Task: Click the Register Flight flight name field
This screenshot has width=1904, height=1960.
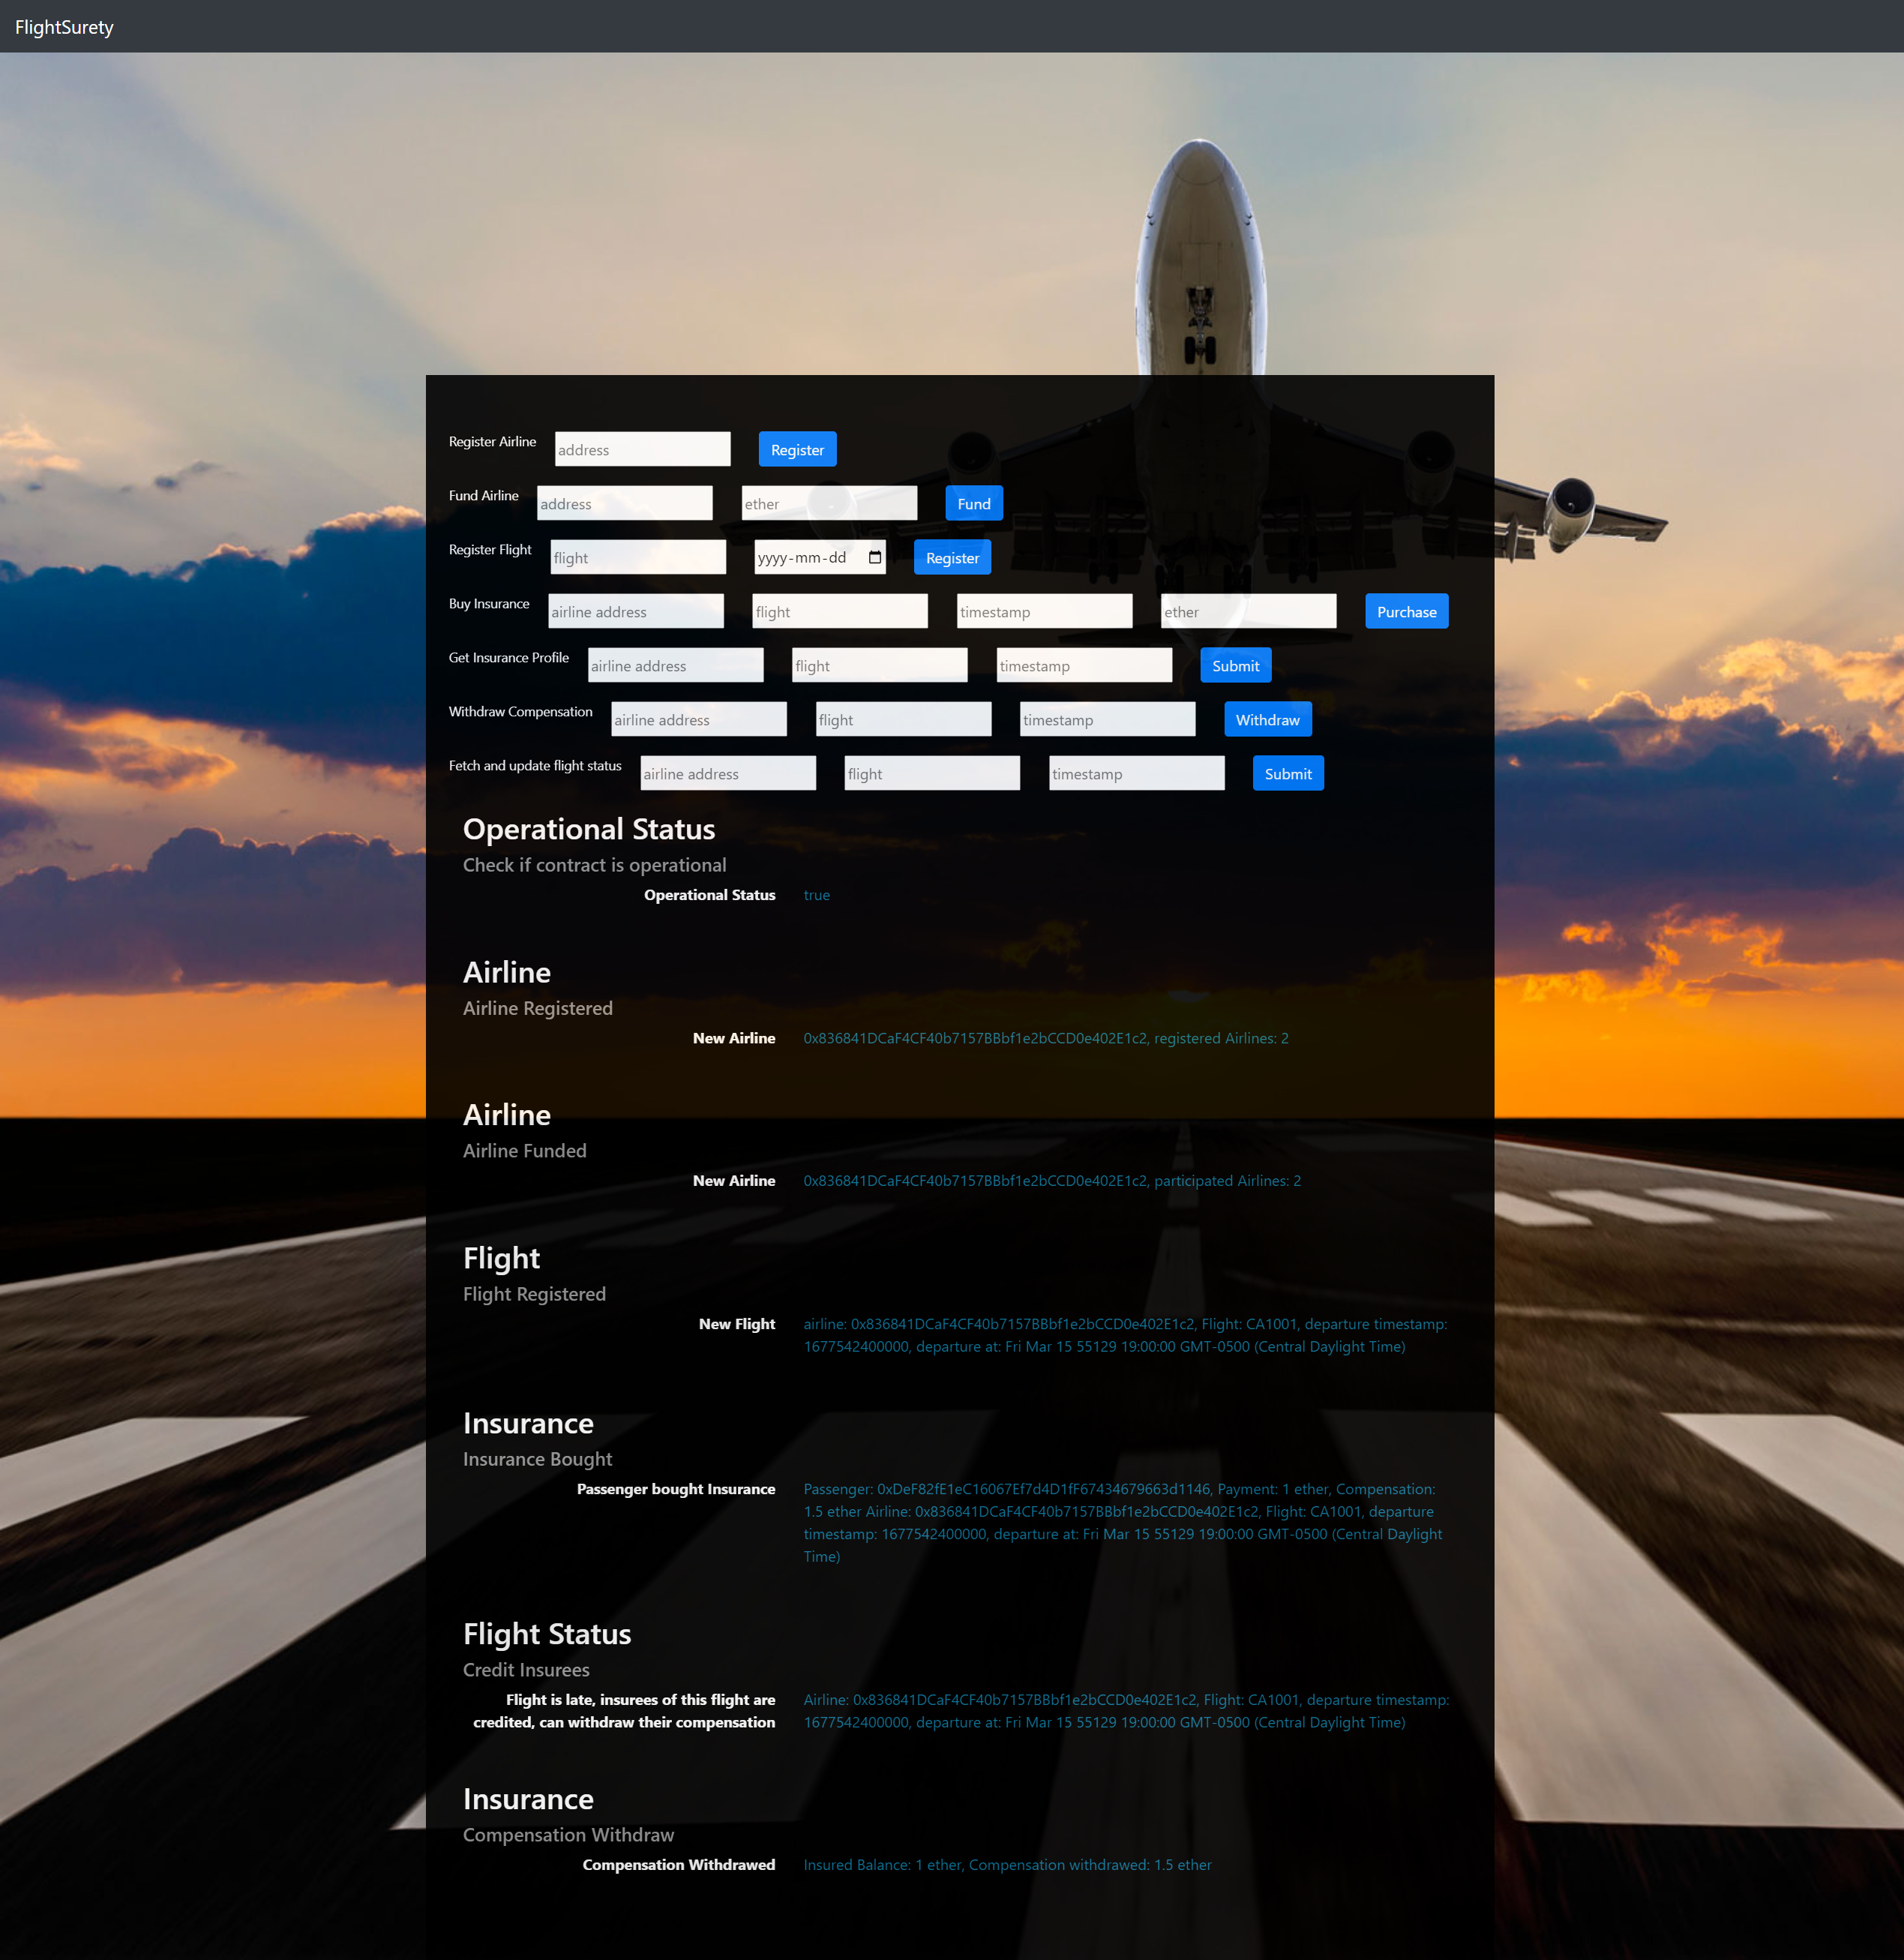Action: coord(637,558)
